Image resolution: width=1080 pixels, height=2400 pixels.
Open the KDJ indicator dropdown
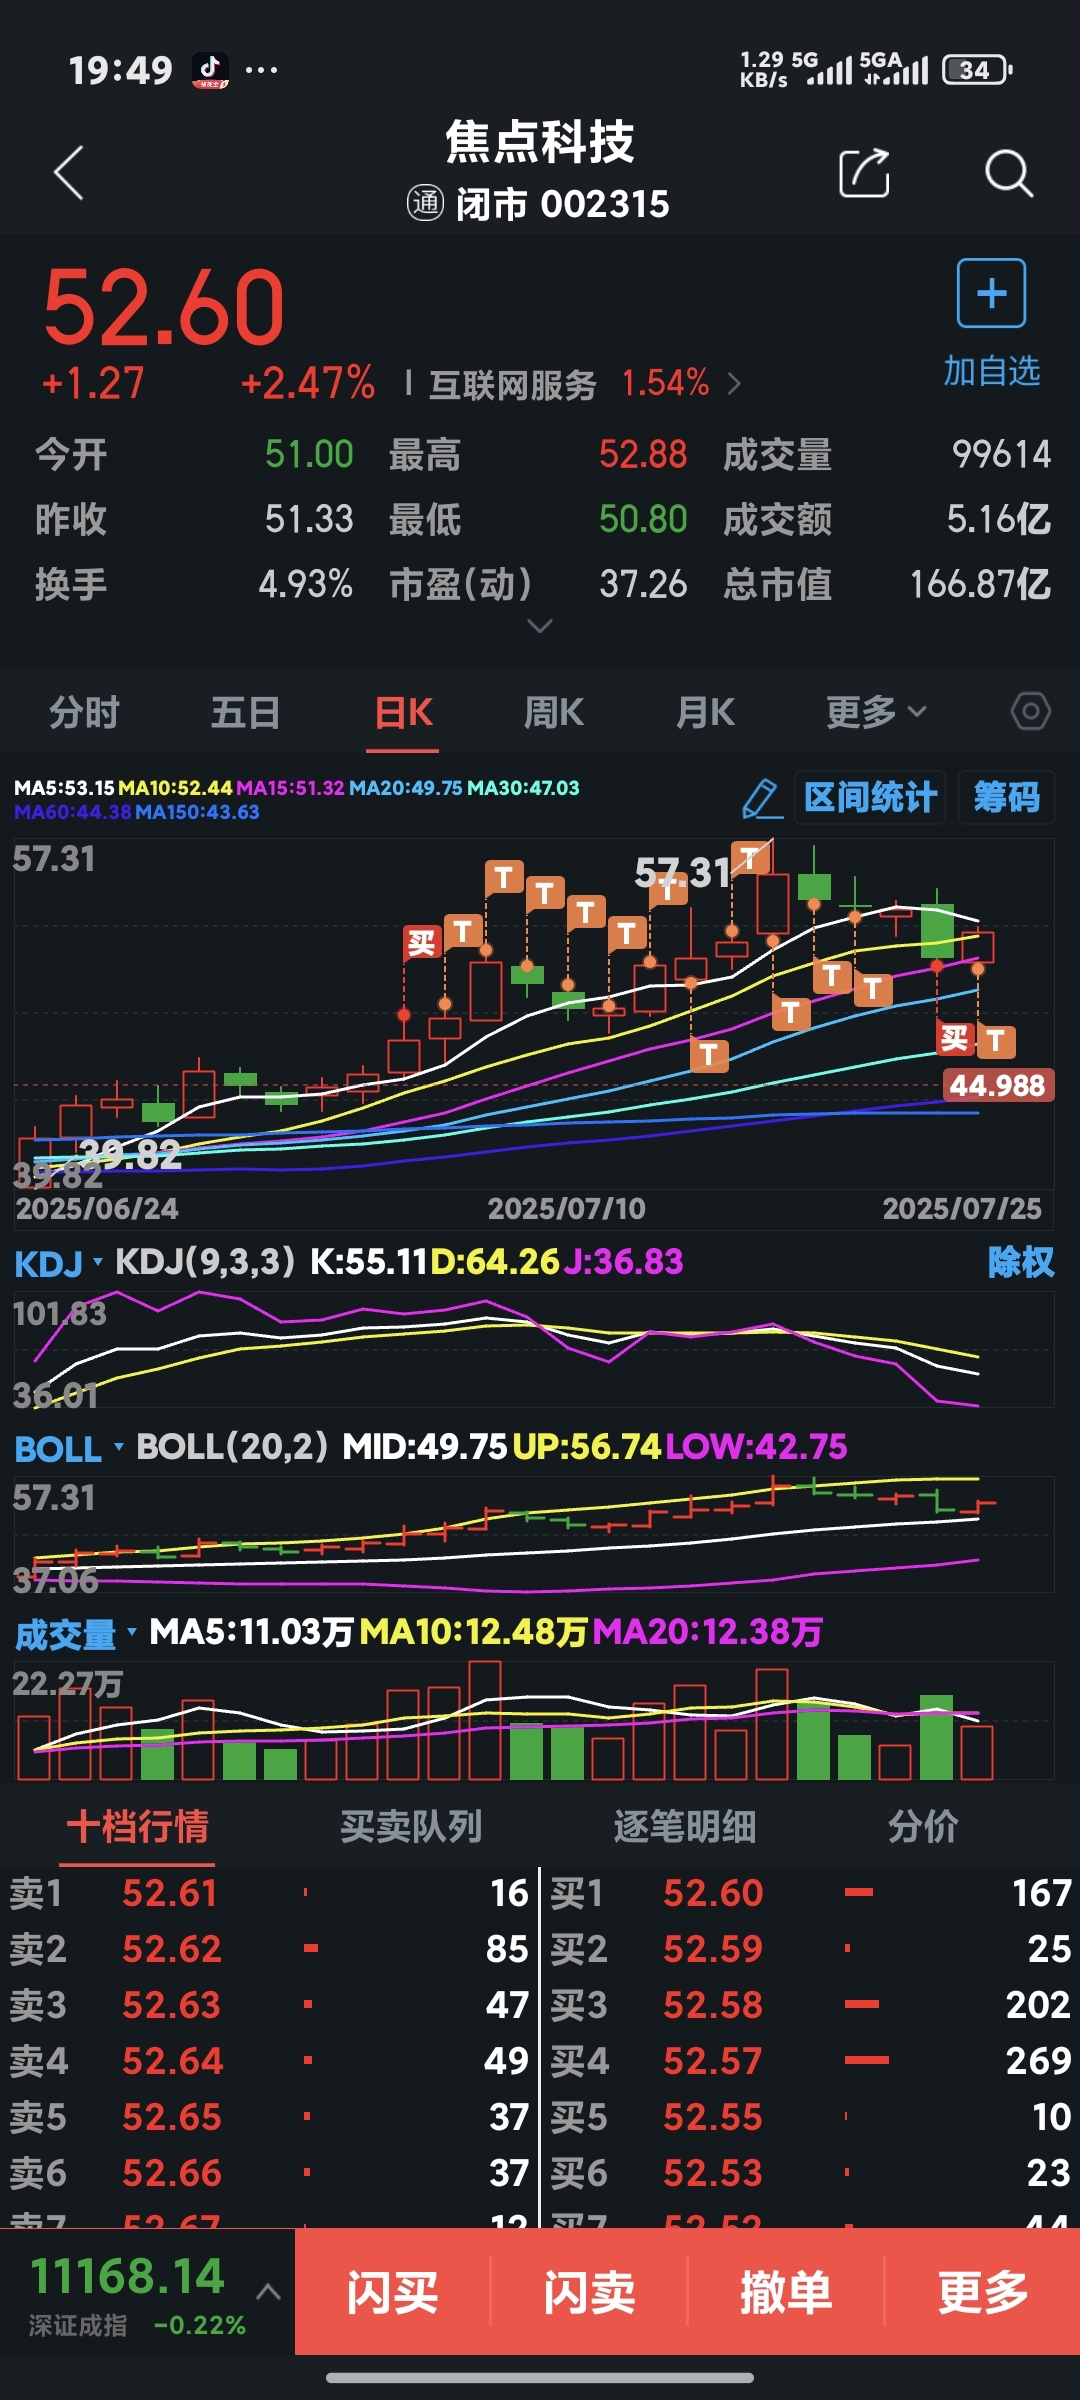pos(58,1264)
